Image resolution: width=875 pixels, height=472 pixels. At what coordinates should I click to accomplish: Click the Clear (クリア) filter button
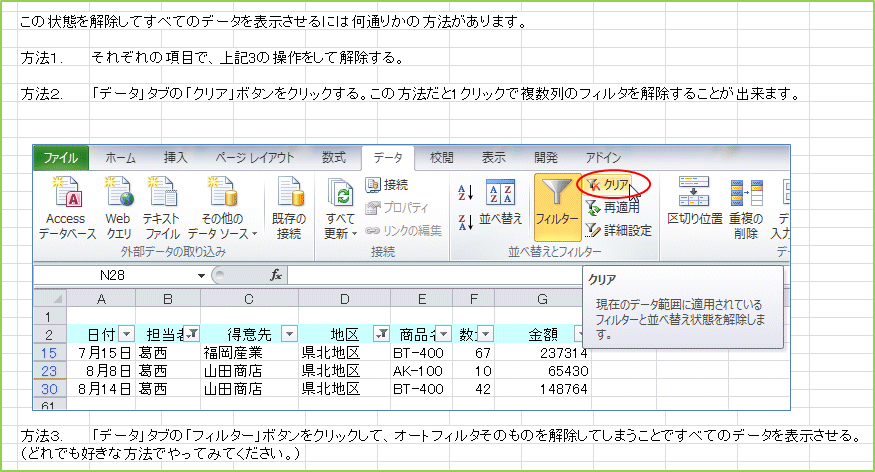coord(608,185)
